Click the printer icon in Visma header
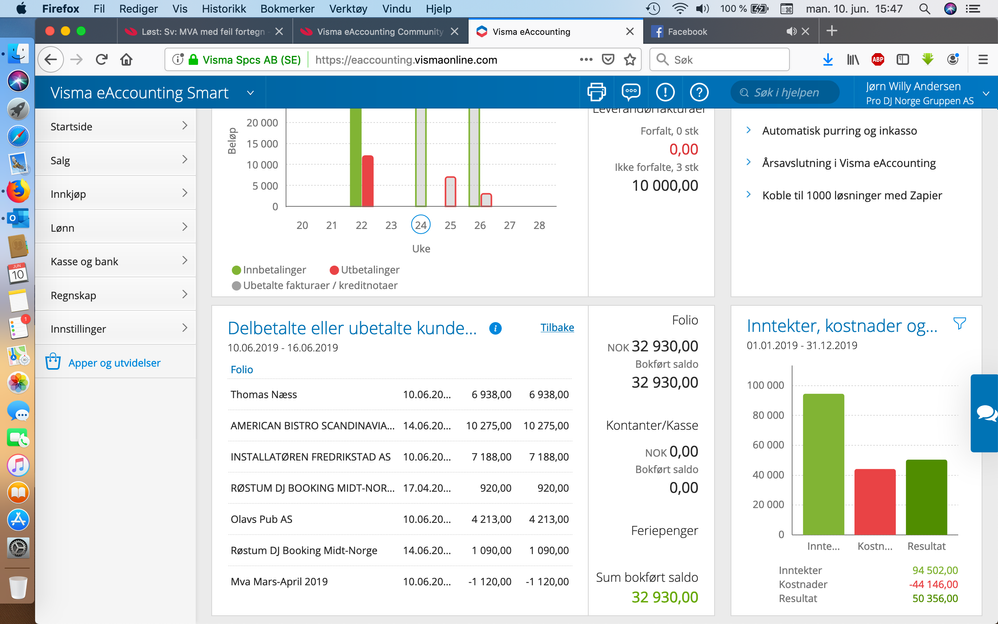The width and height of the screenshot is (998, 624). 596,92
